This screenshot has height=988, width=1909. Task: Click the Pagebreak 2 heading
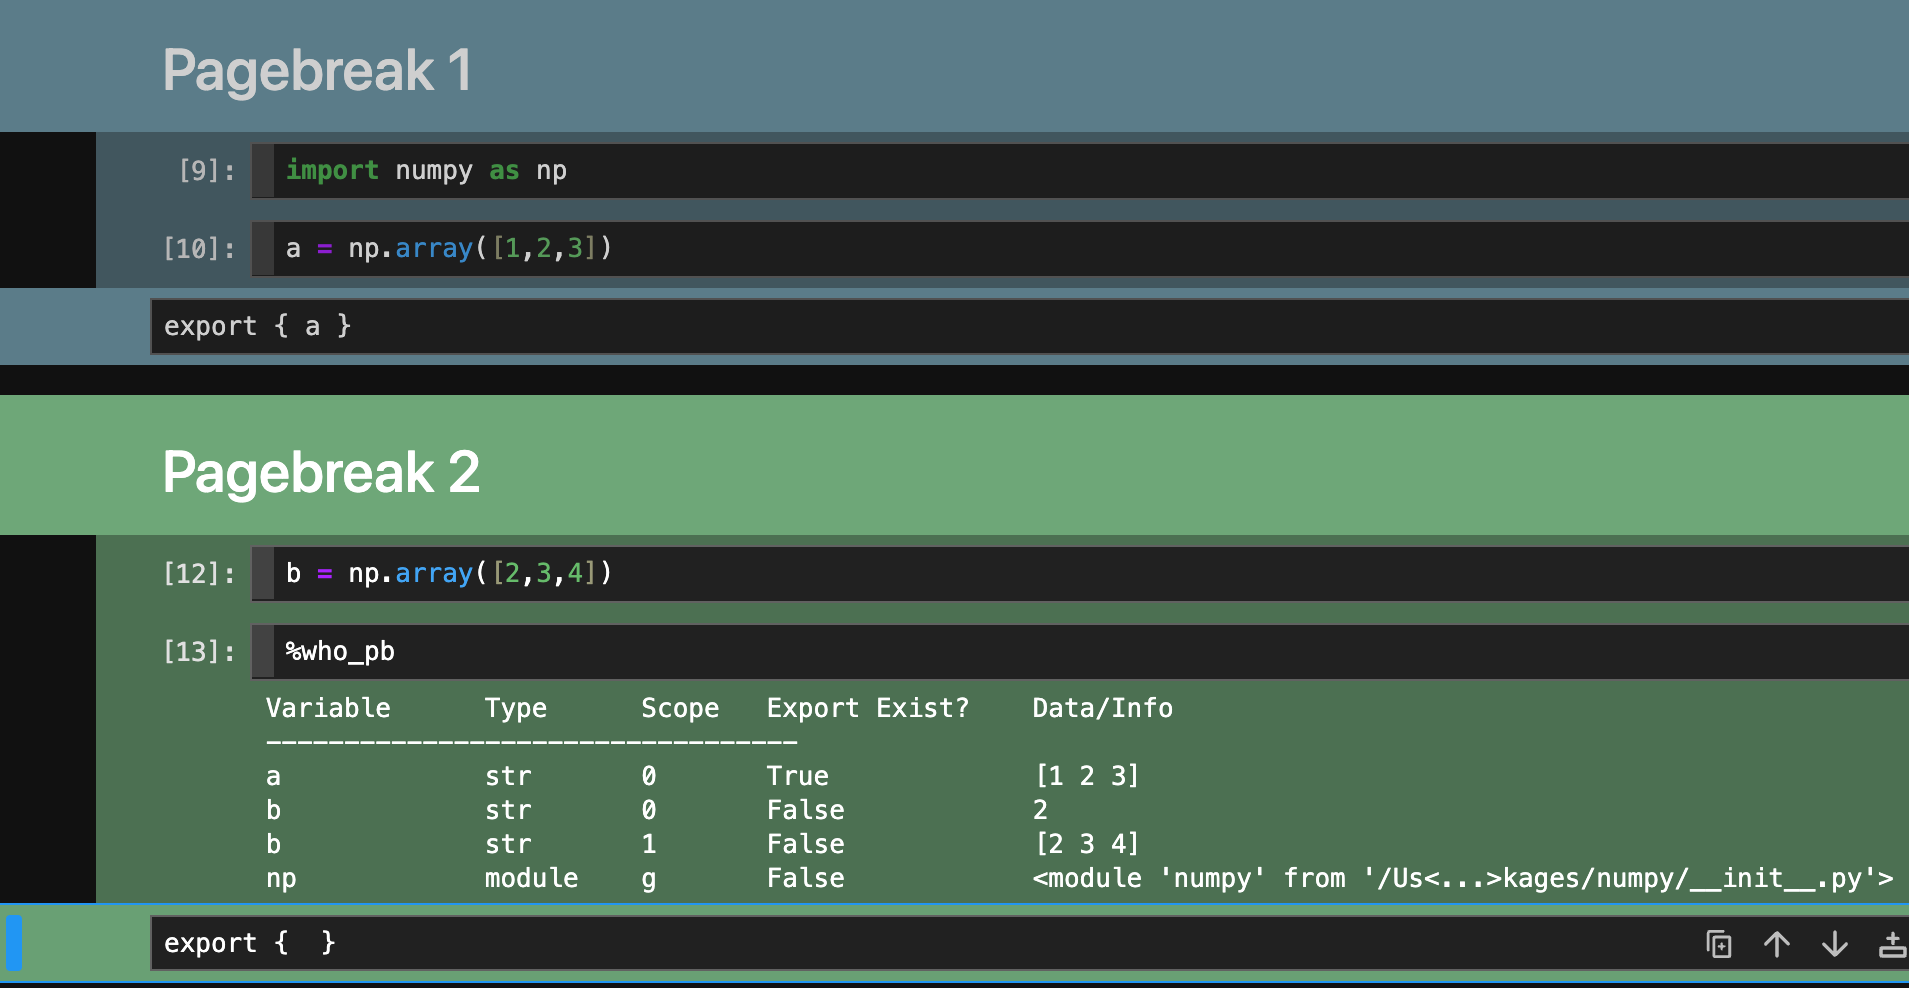pyautogui.click(x=321, y=472)
